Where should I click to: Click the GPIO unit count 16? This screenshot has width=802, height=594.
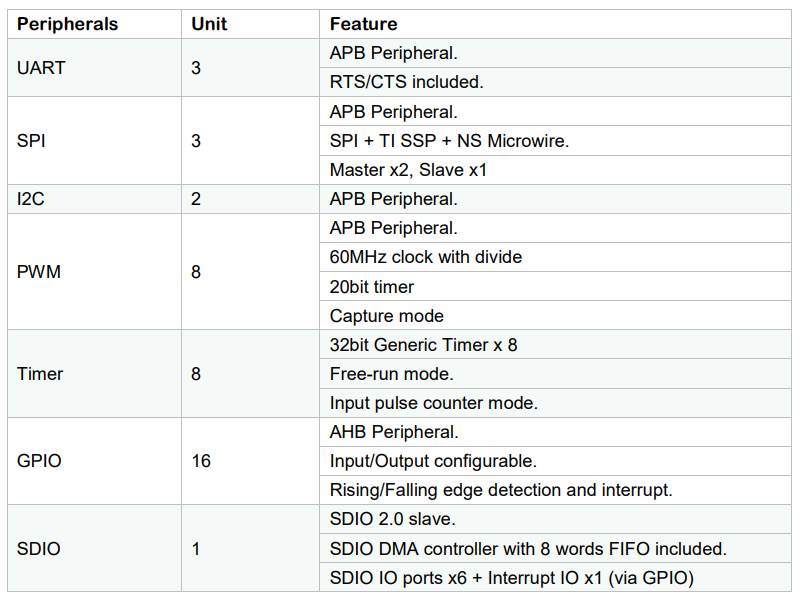[201, 461]
